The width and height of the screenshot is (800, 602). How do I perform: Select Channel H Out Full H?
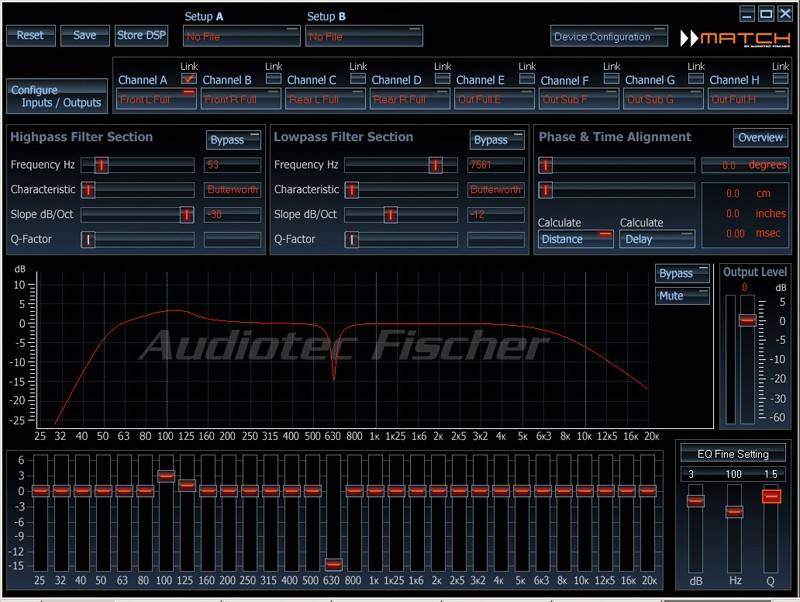(747, 99)
